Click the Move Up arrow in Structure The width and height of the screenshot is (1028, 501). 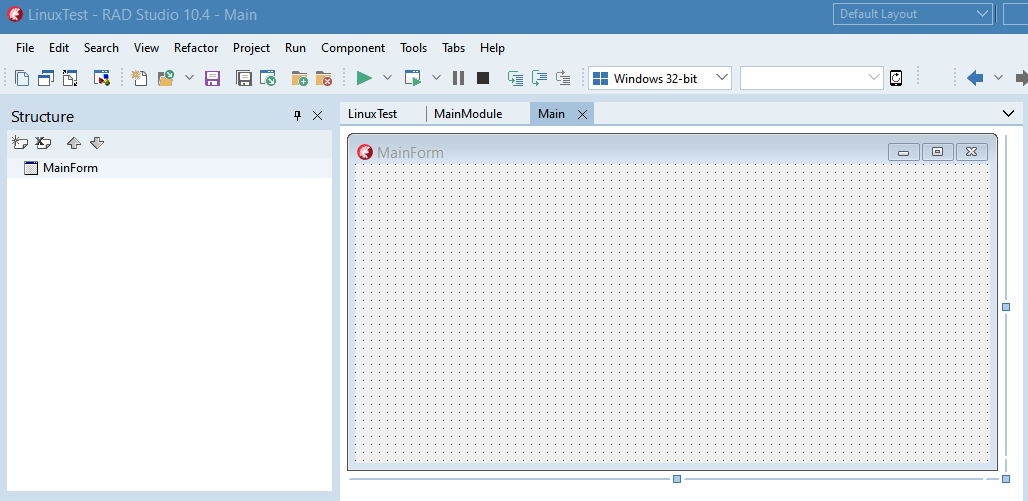tap(73, 143)
